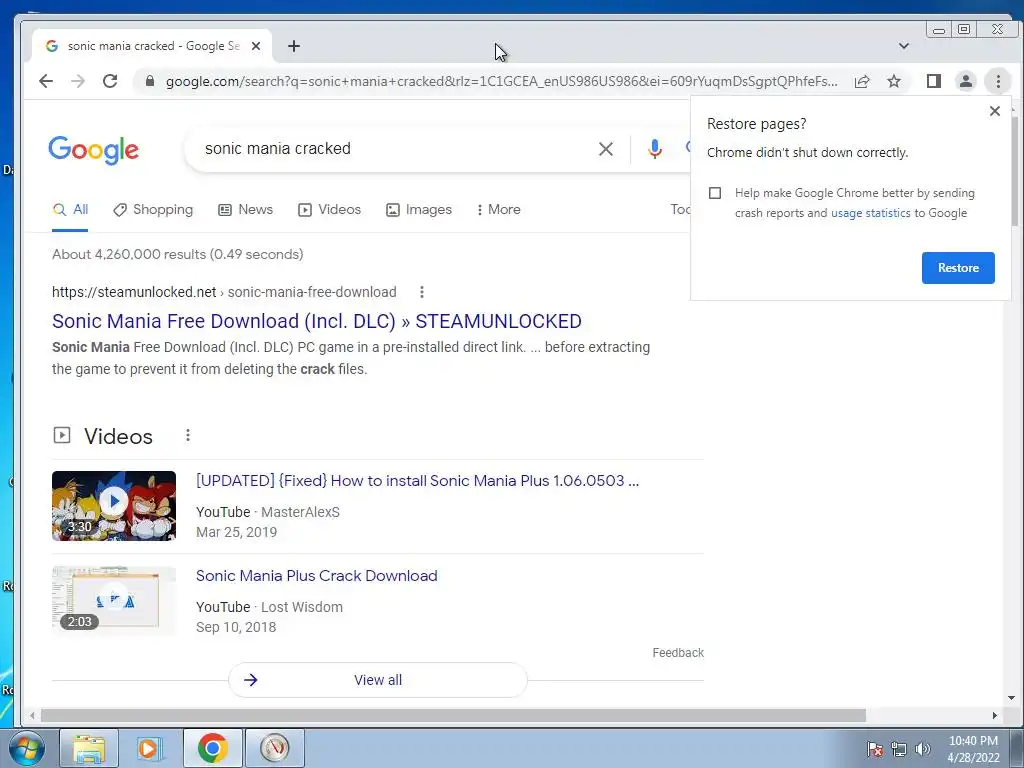Reload the page with the refresh icon

(x=110, y=81)
